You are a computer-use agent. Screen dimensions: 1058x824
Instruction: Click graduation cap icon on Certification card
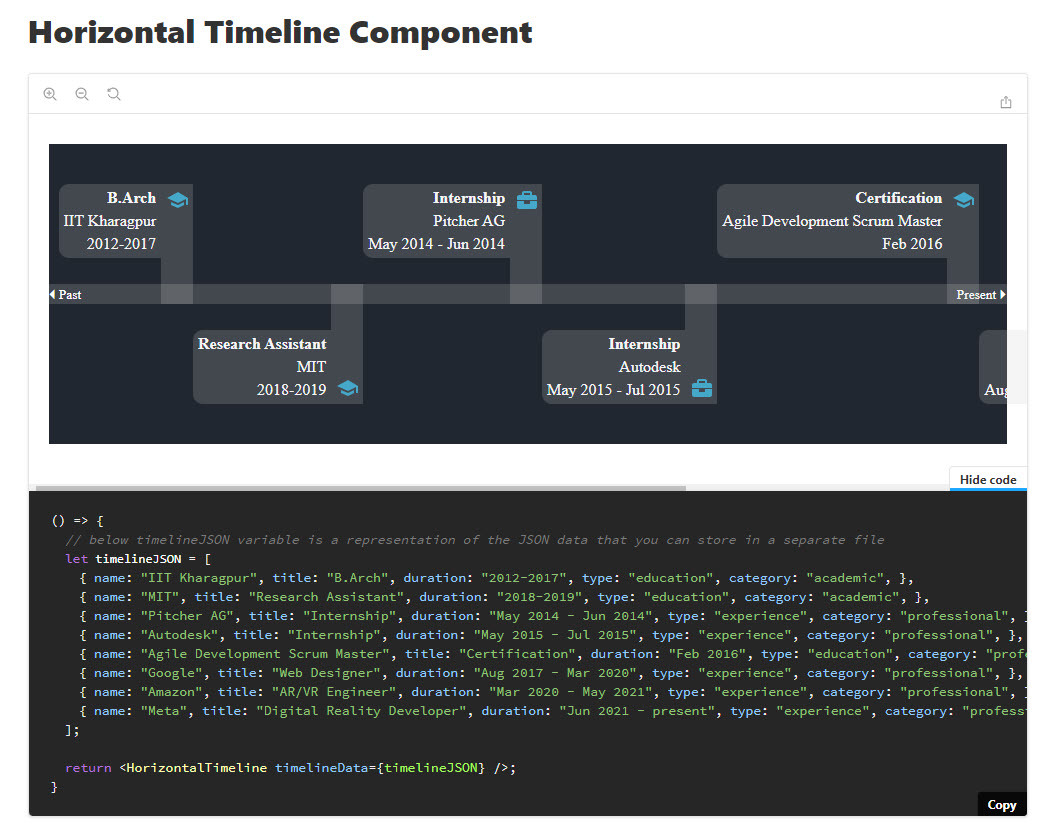[x=964, y=200]
